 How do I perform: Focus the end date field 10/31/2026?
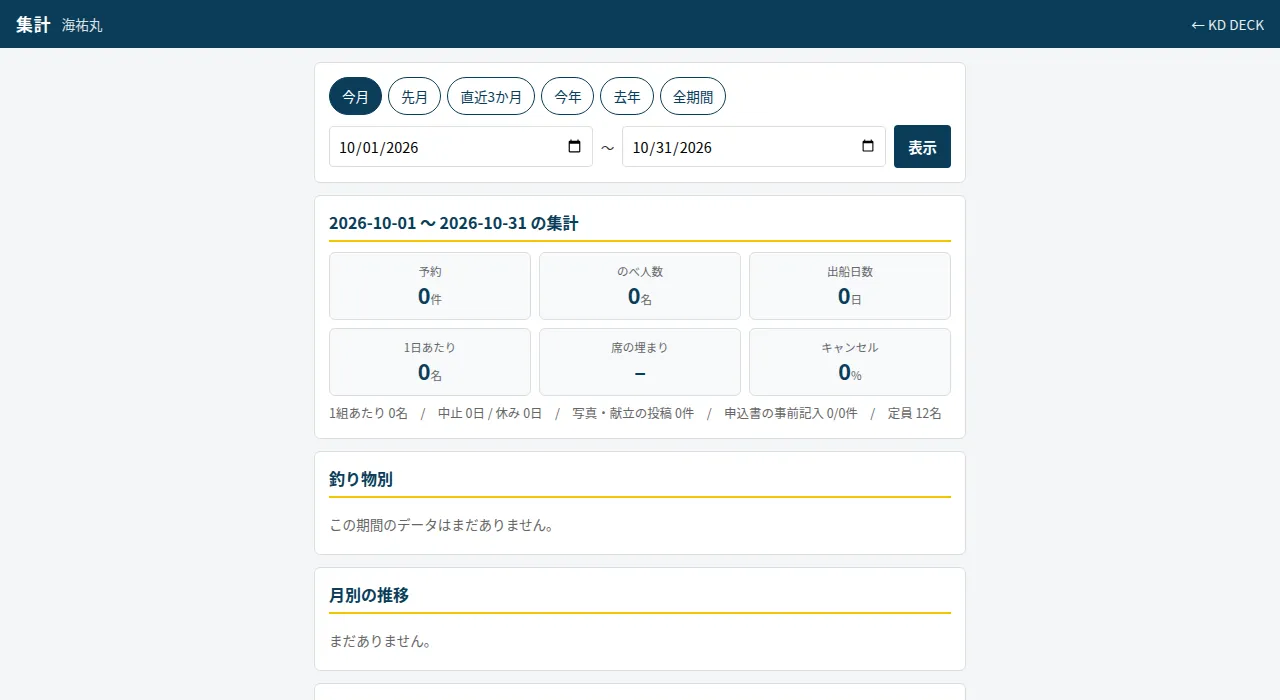[754, 147]
